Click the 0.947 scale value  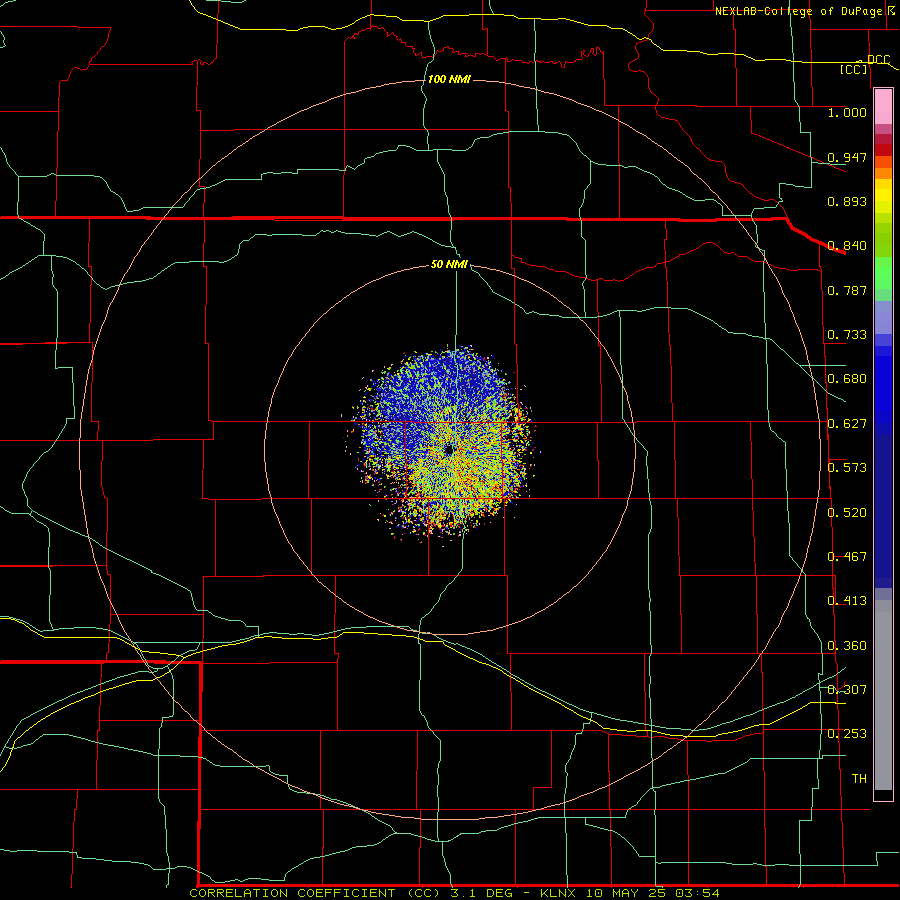coord(847,157)
